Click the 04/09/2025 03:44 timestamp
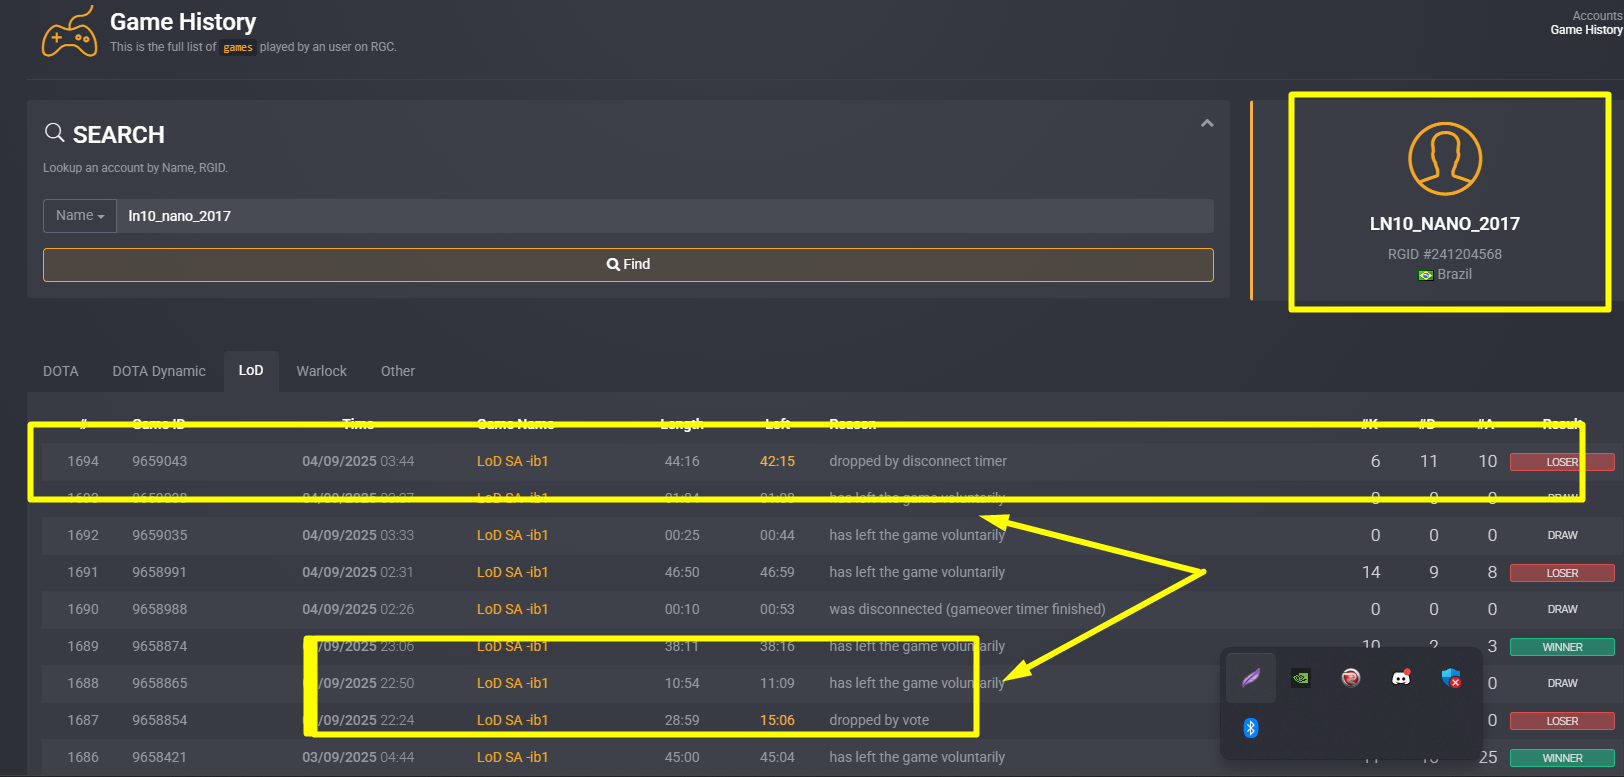Image resolution: width=1624 pixels, height=777 pixels. click(358, 461)
